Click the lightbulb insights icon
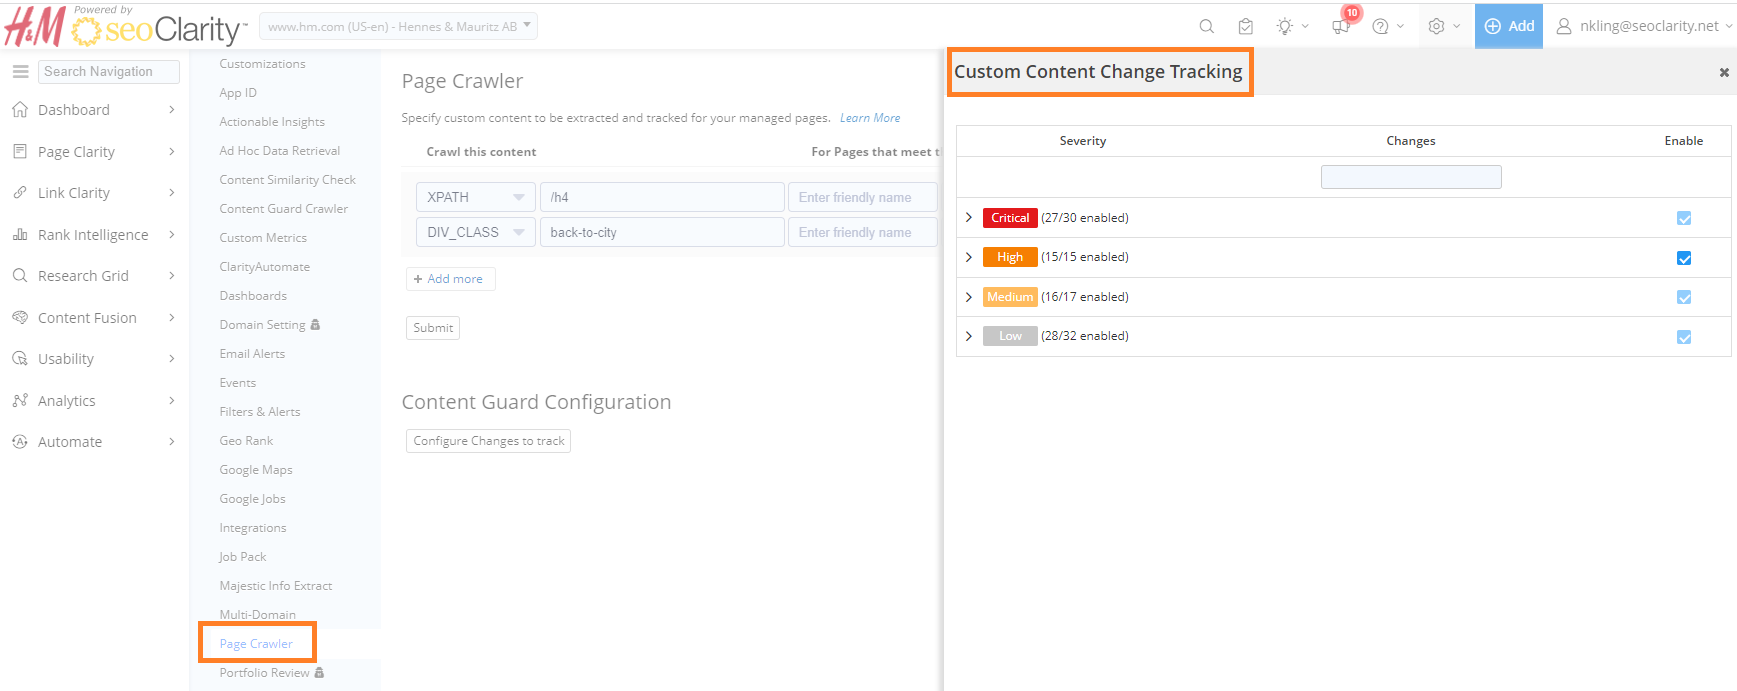The height and width of the screenshot is (691, 1737). (x=1285, y=27)
